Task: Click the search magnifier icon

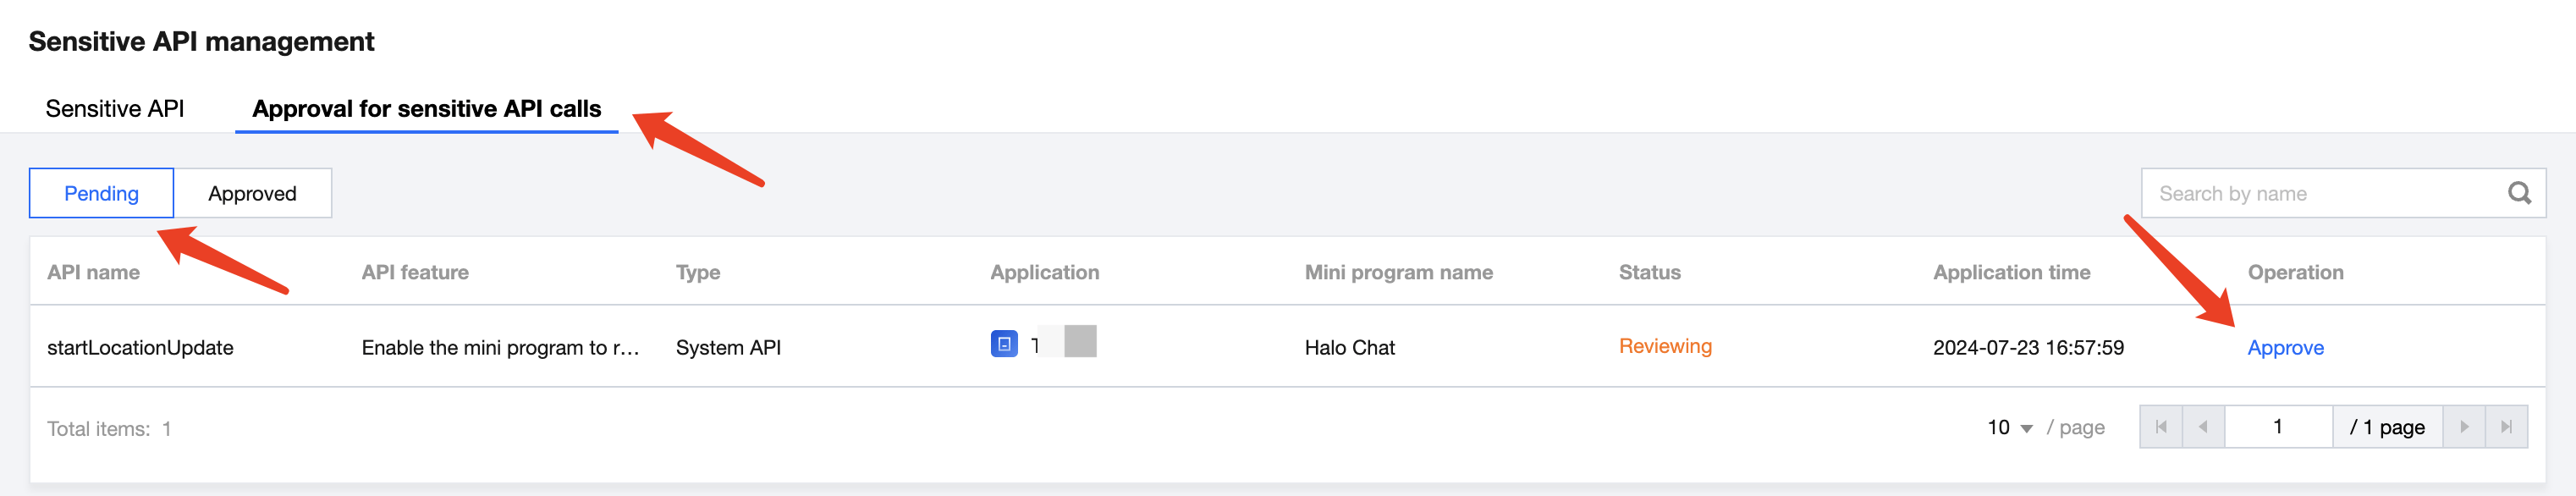Action: 2519,193
